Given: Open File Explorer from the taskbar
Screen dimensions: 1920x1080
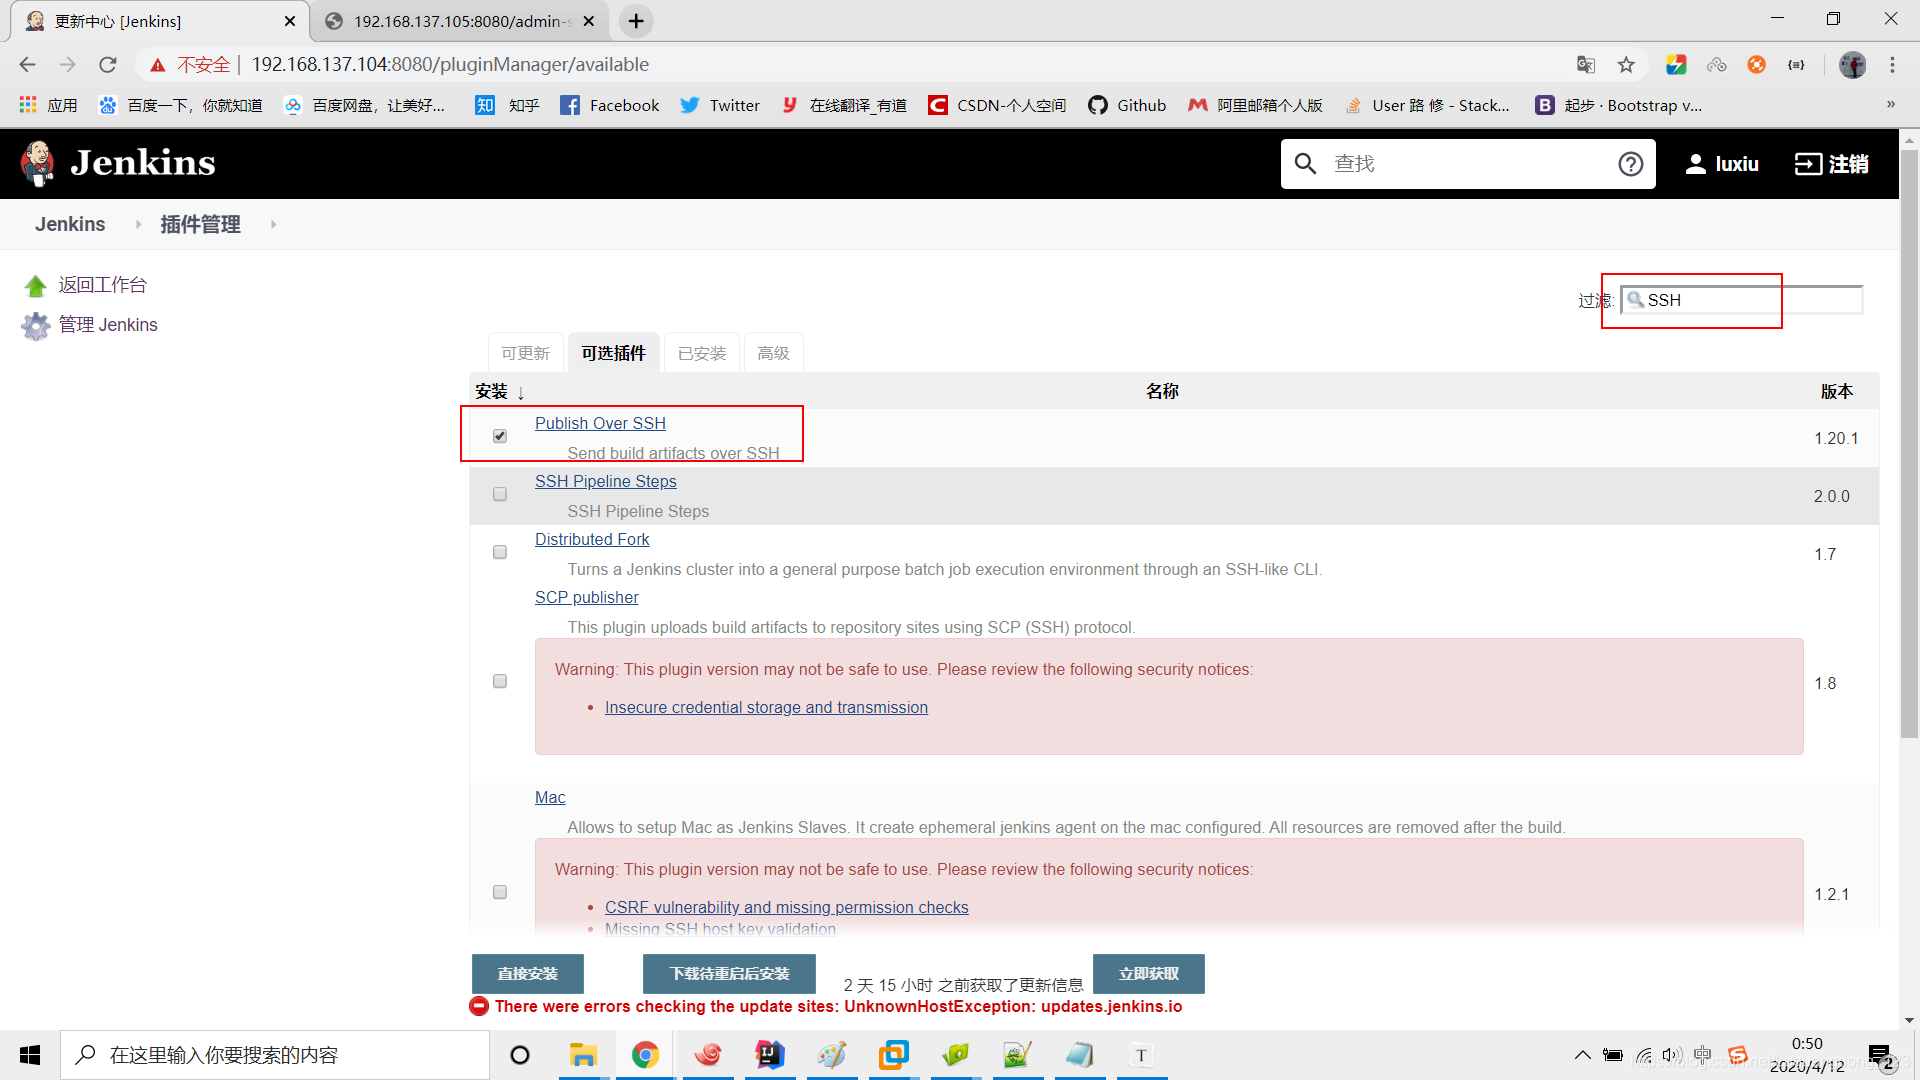Looking at the screenshot, I should (x=583, y=1055).
